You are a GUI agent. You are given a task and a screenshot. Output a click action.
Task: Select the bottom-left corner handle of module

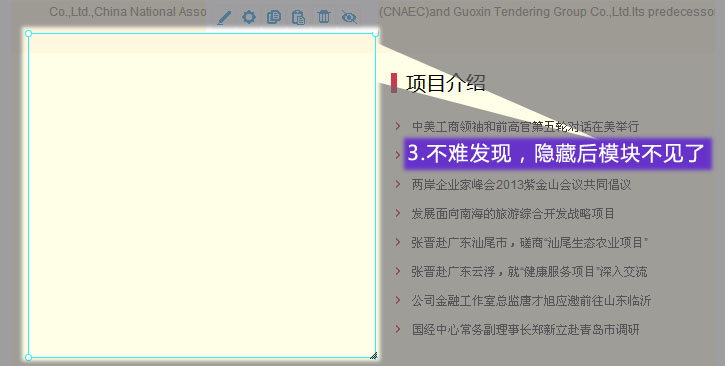(x=28, y=357)
